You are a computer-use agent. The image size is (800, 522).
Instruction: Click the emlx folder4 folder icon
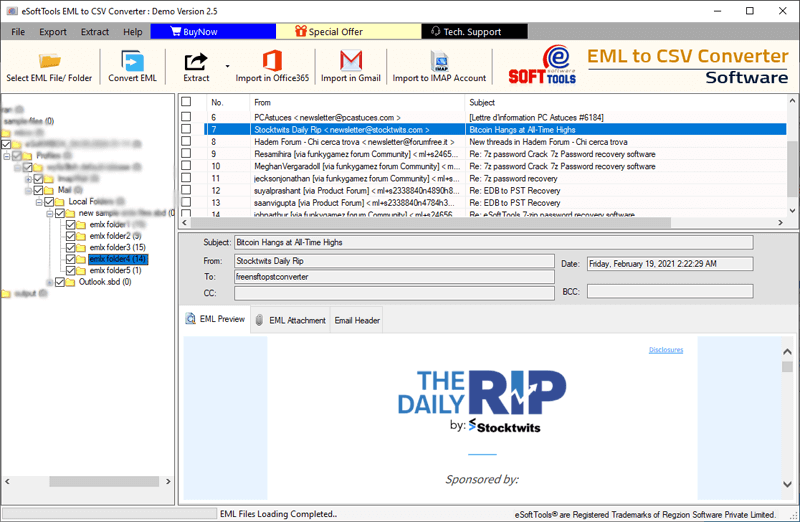(81, 259)
